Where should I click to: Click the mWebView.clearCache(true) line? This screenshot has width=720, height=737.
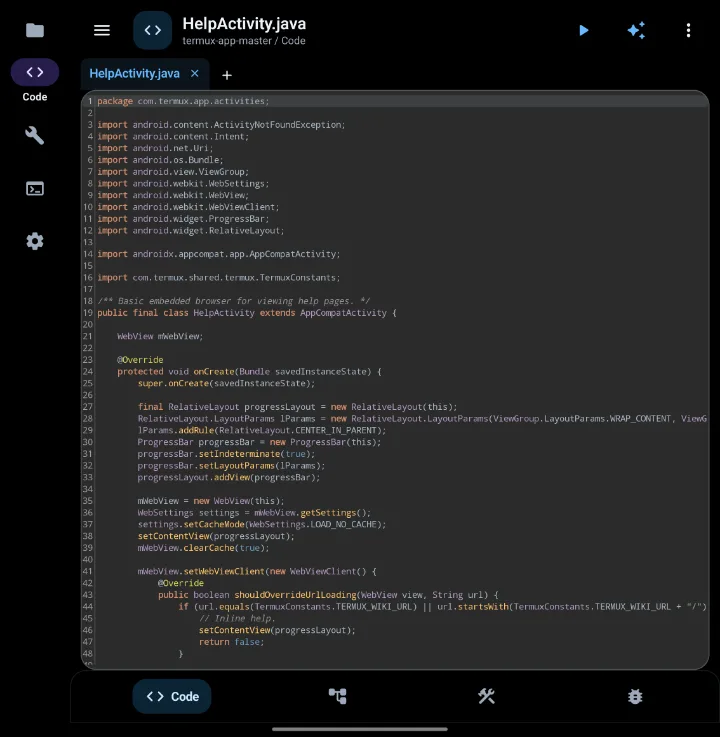(203, 548)
